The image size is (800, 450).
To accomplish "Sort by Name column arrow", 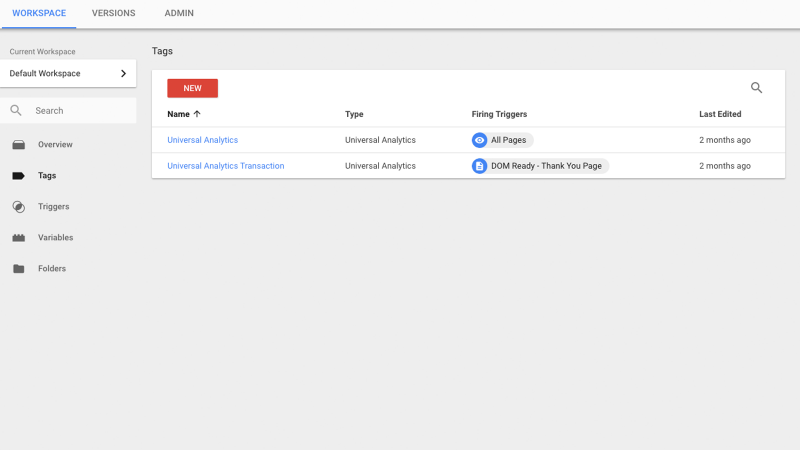I will tap(197, 114).
